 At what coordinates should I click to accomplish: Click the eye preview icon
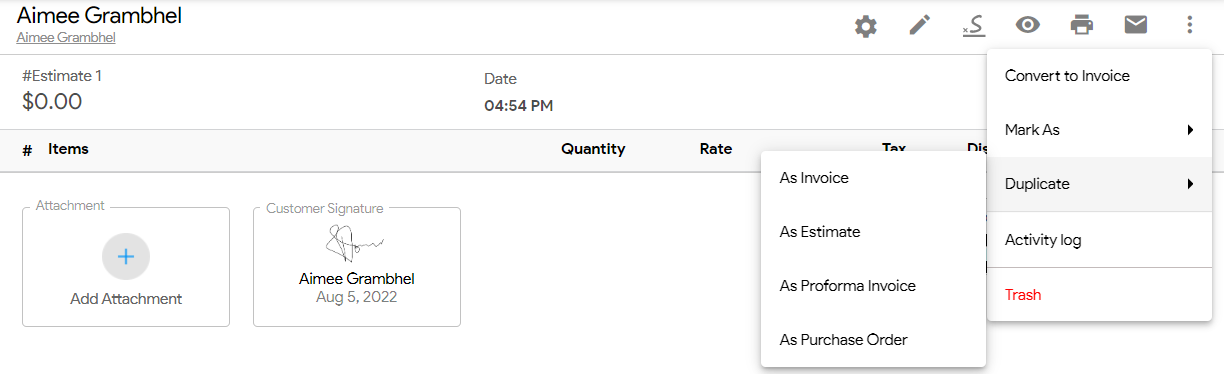[x=1028, y=26]
